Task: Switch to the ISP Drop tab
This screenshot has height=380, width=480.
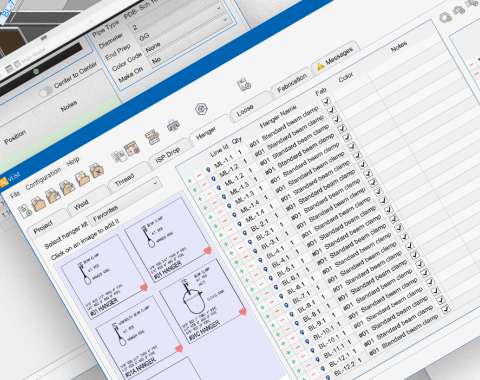Action: coord(168,155)
